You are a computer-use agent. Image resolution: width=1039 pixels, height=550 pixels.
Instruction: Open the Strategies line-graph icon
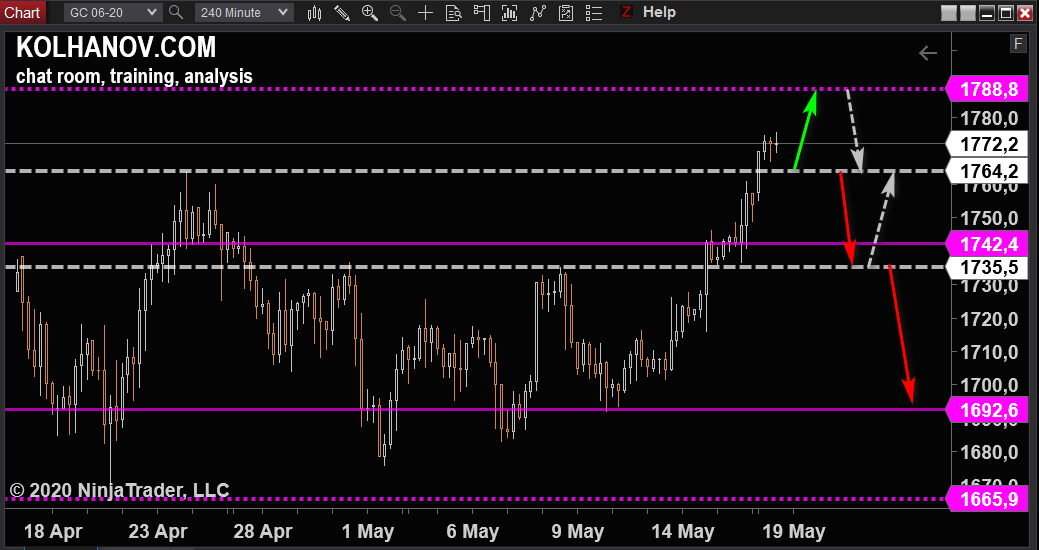click(538, 13)
